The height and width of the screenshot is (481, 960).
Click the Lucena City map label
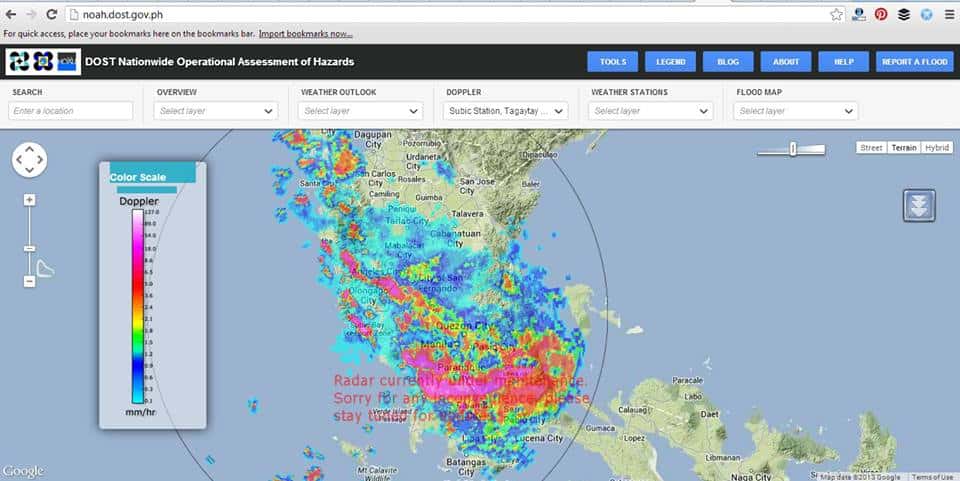[x=539, y=438]
